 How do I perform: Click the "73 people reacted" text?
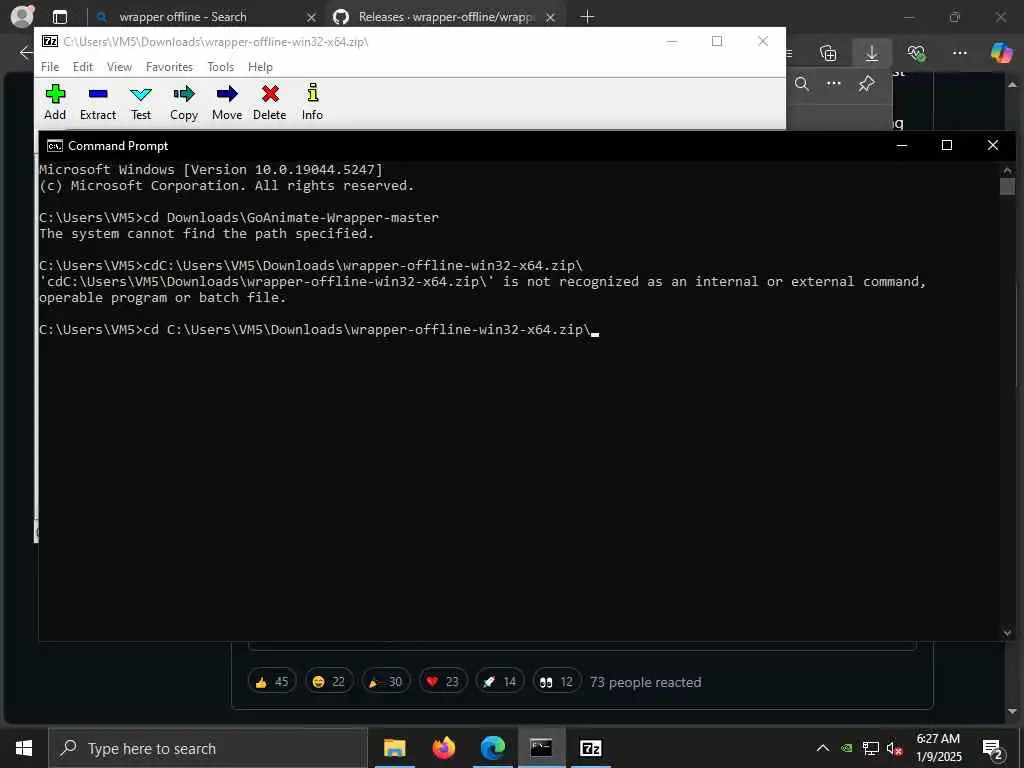click(645, 682)
